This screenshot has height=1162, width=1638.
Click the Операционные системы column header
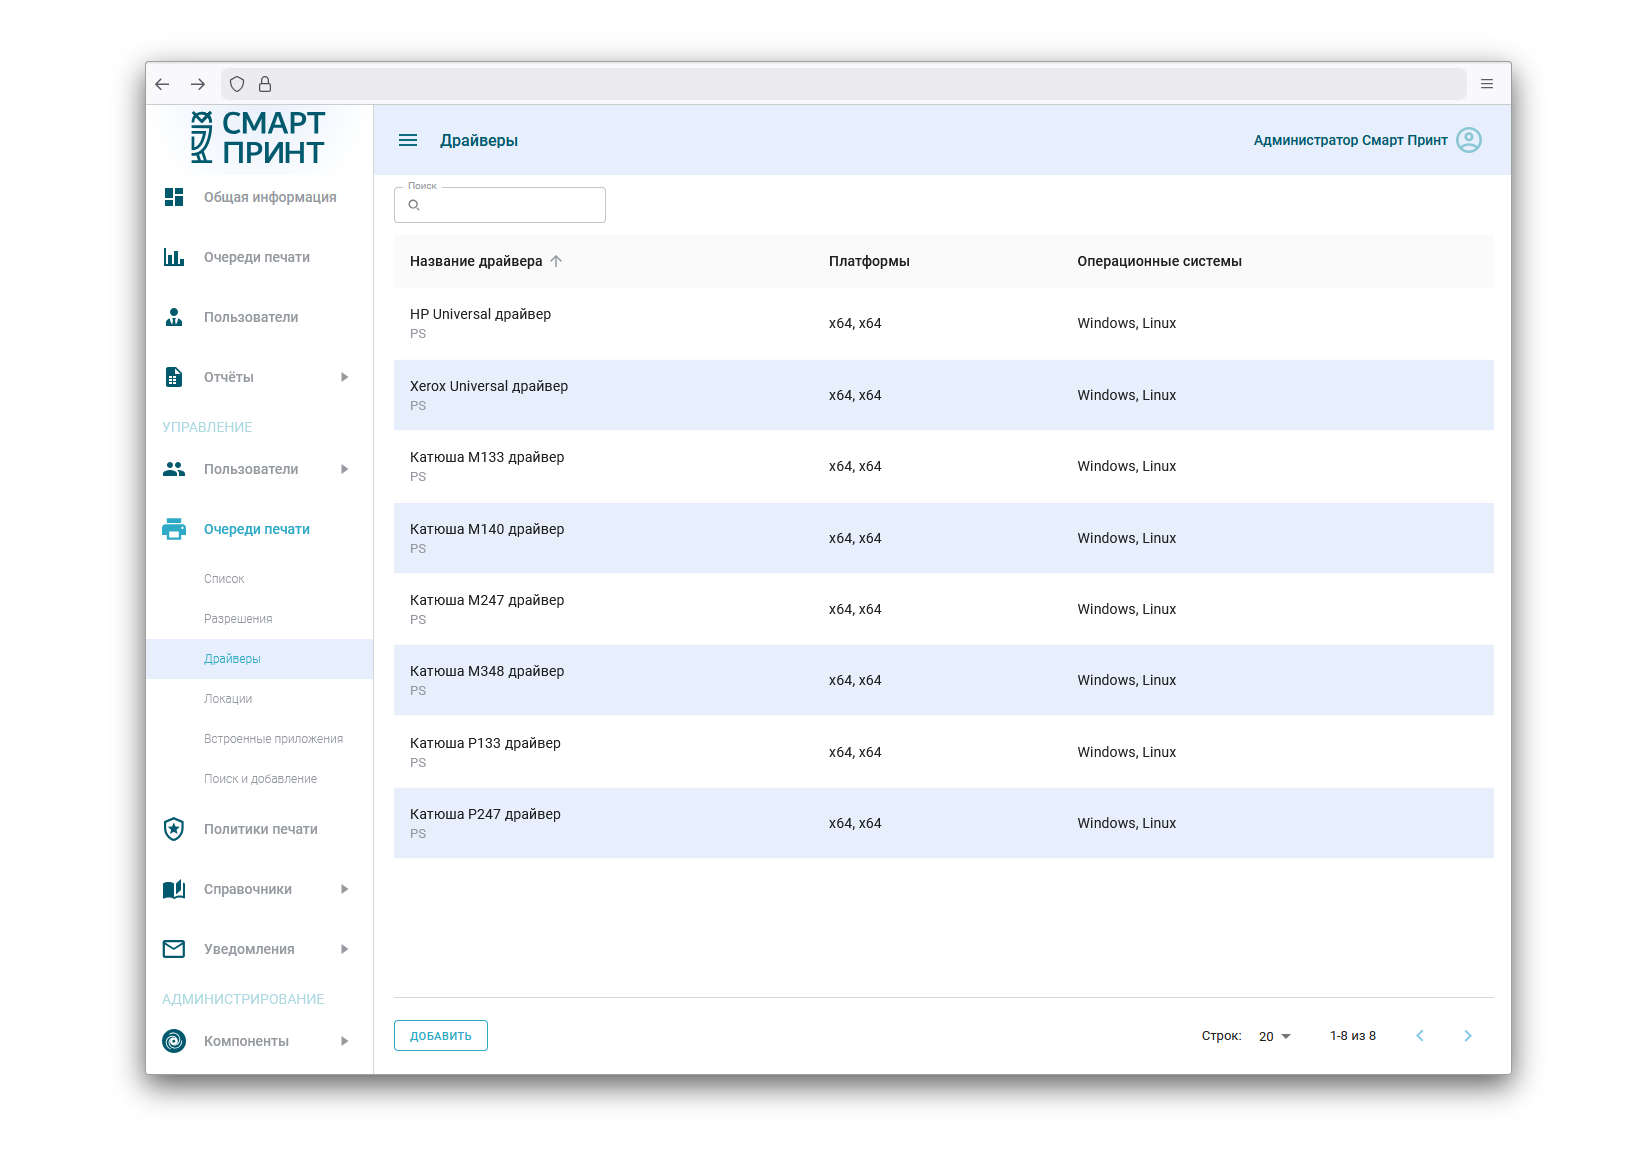(x=1159, y=261)
